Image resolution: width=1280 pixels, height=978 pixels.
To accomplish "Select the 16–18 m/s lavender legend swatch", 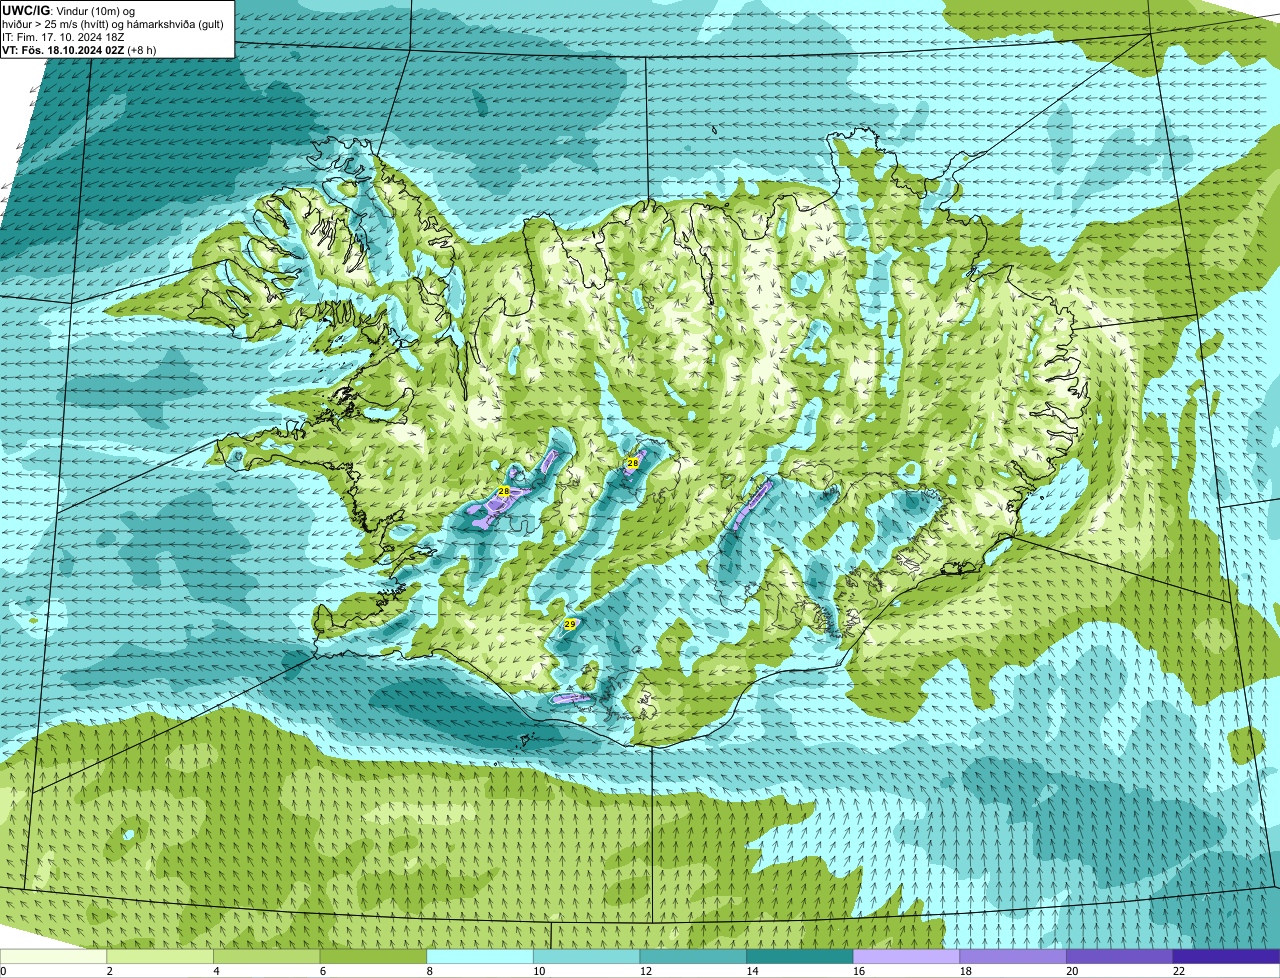I will pos(906,956).
